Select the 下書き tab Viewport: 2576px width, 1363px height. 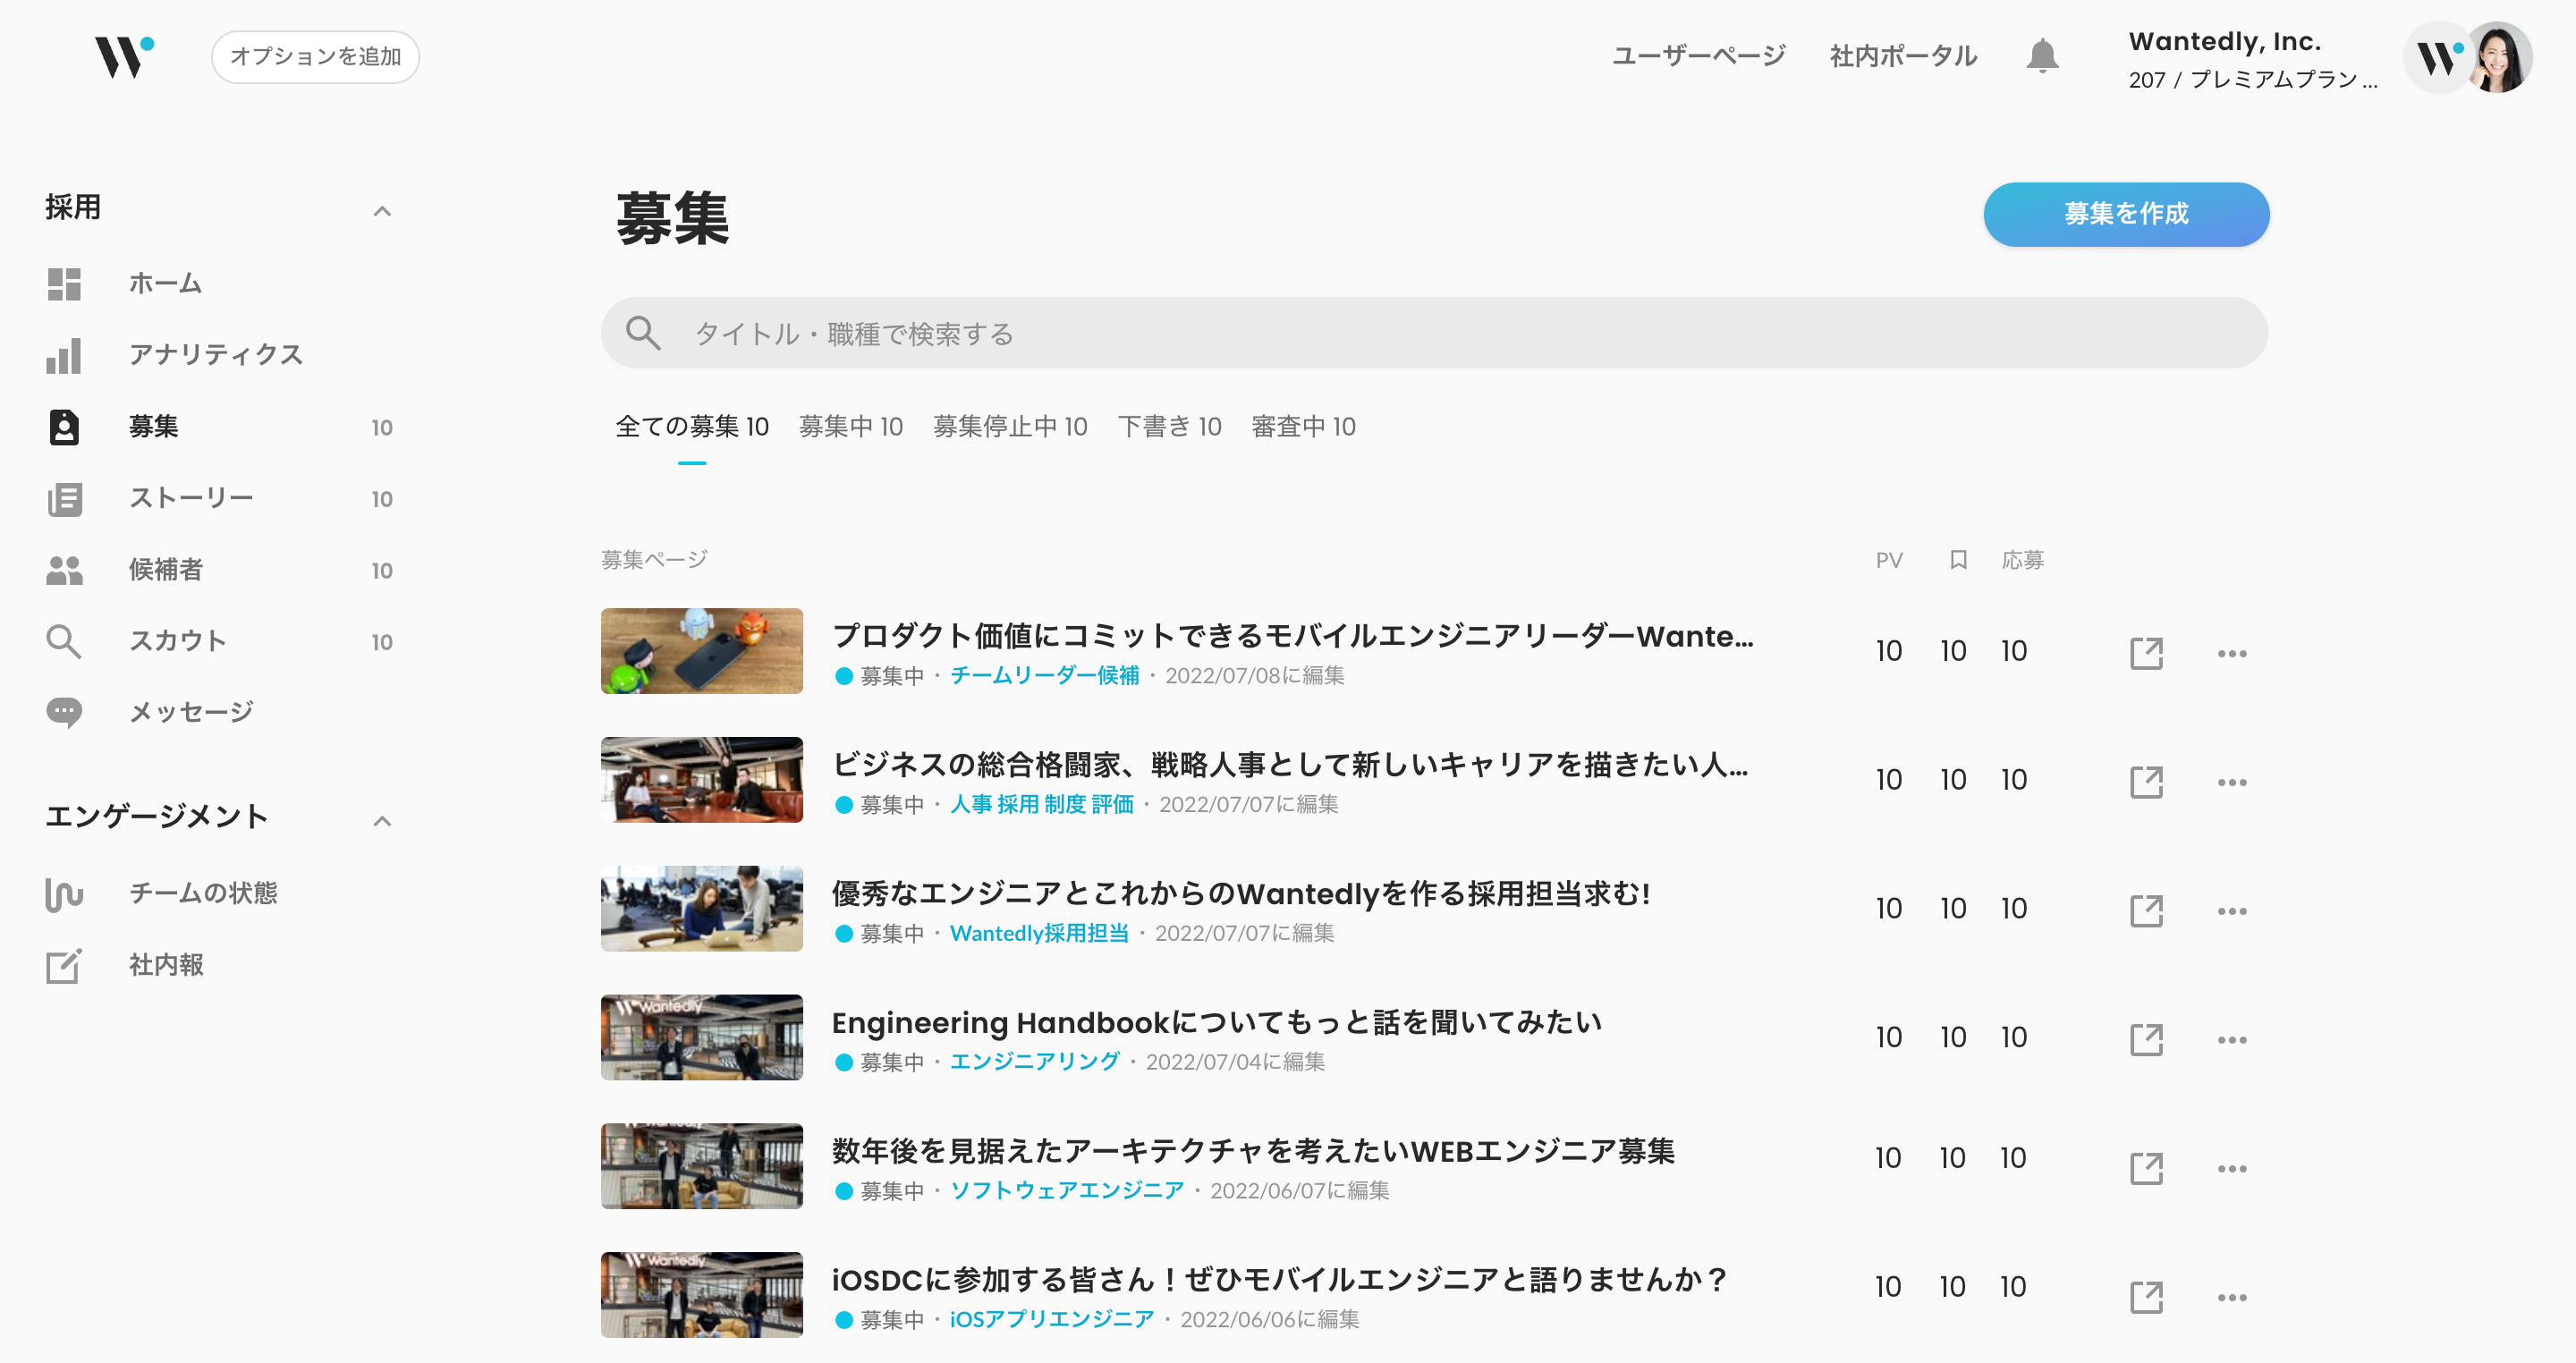[1168, 427]
